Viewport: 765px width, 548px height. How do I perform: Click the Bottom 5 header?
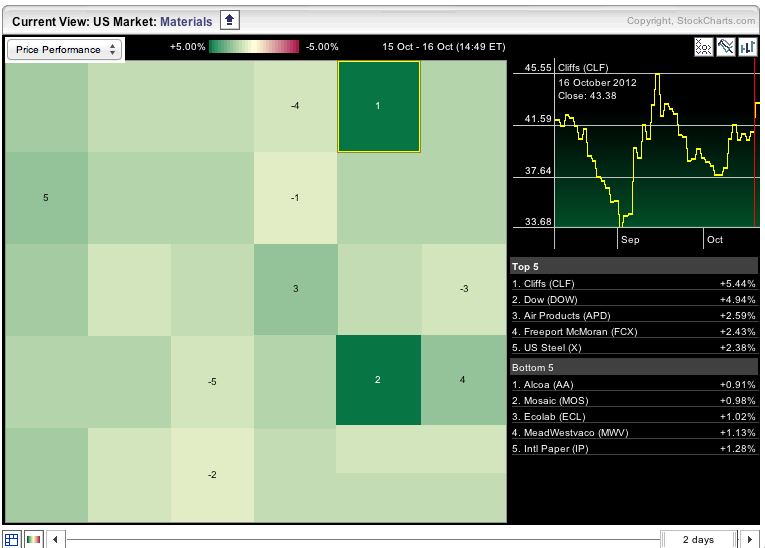pos(633,367)
